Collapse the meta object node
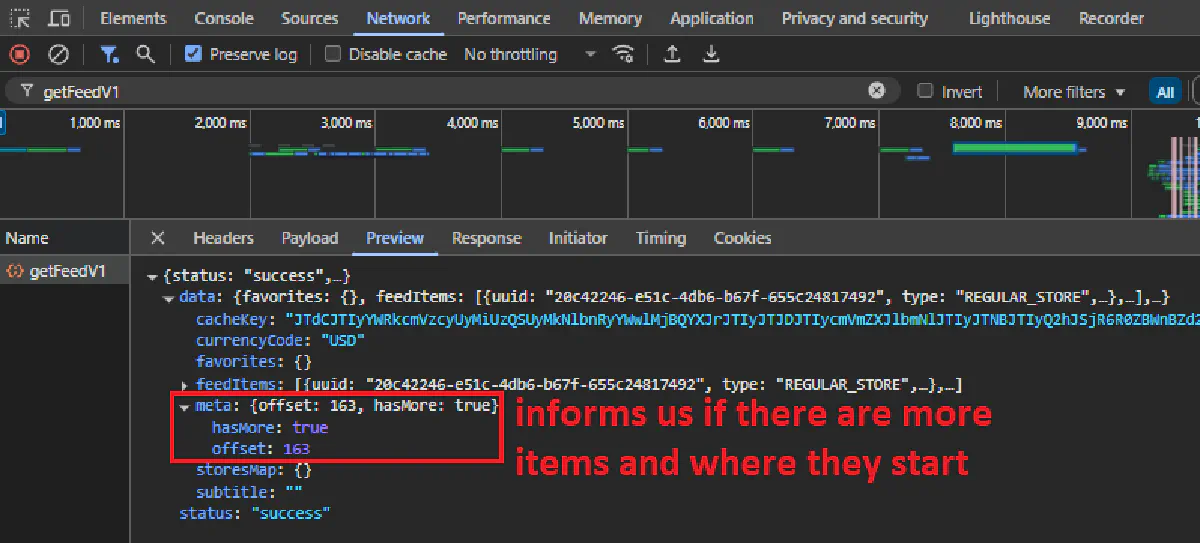Viewport: 1200px width, 543px height. (185, 406)
